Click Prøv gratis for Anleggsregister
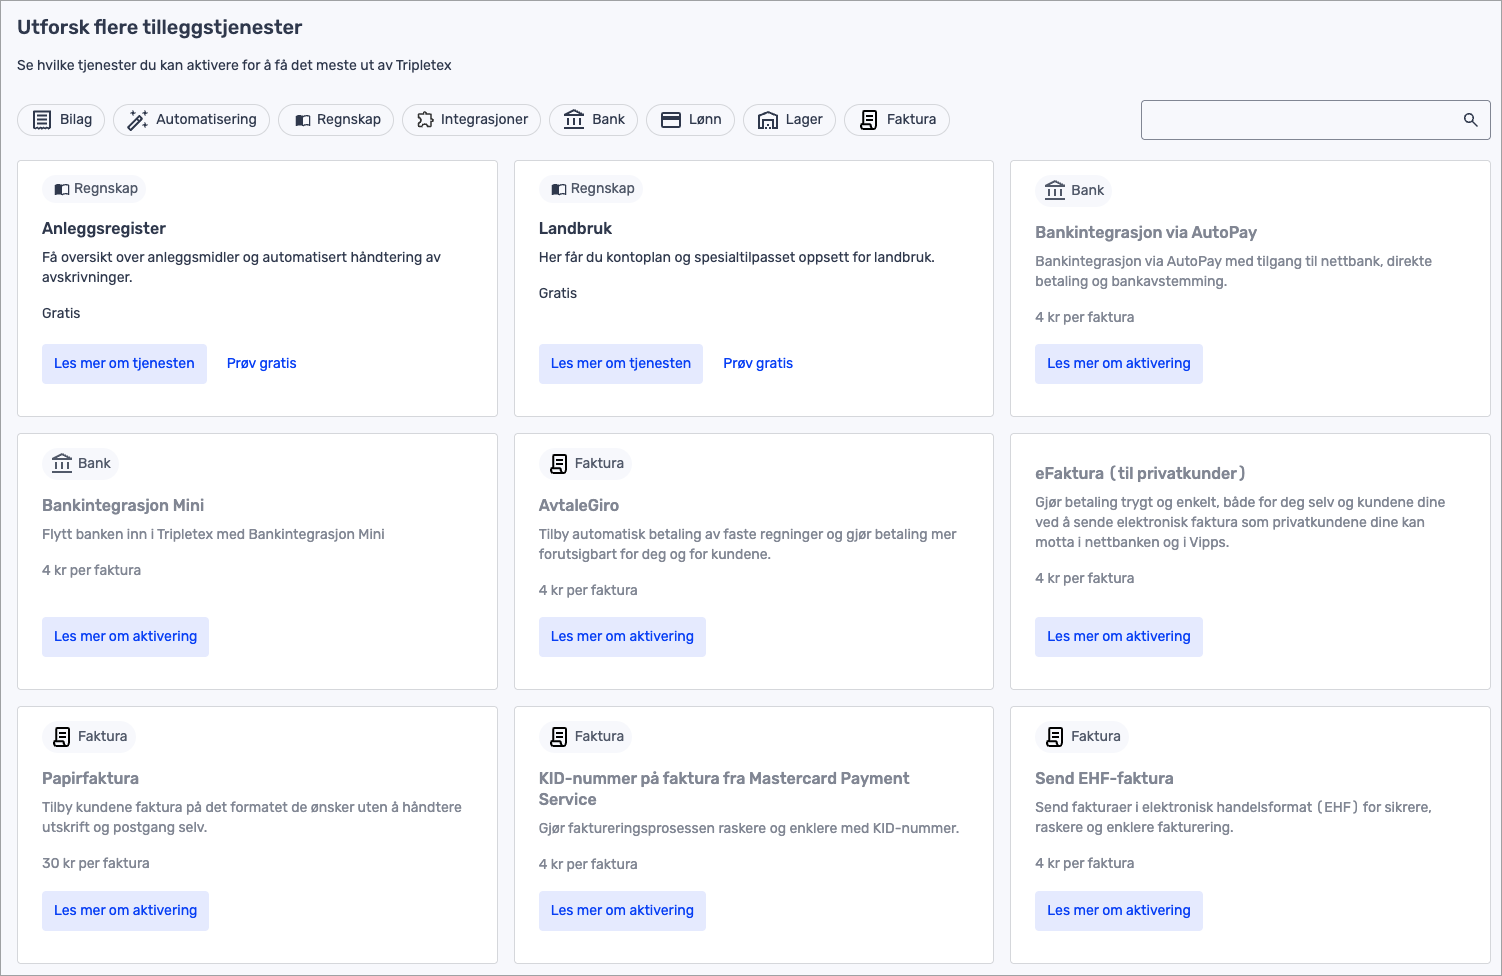The width and height of the screenshot is (1502, 976). pyautogui.click(x=261, y=364)
